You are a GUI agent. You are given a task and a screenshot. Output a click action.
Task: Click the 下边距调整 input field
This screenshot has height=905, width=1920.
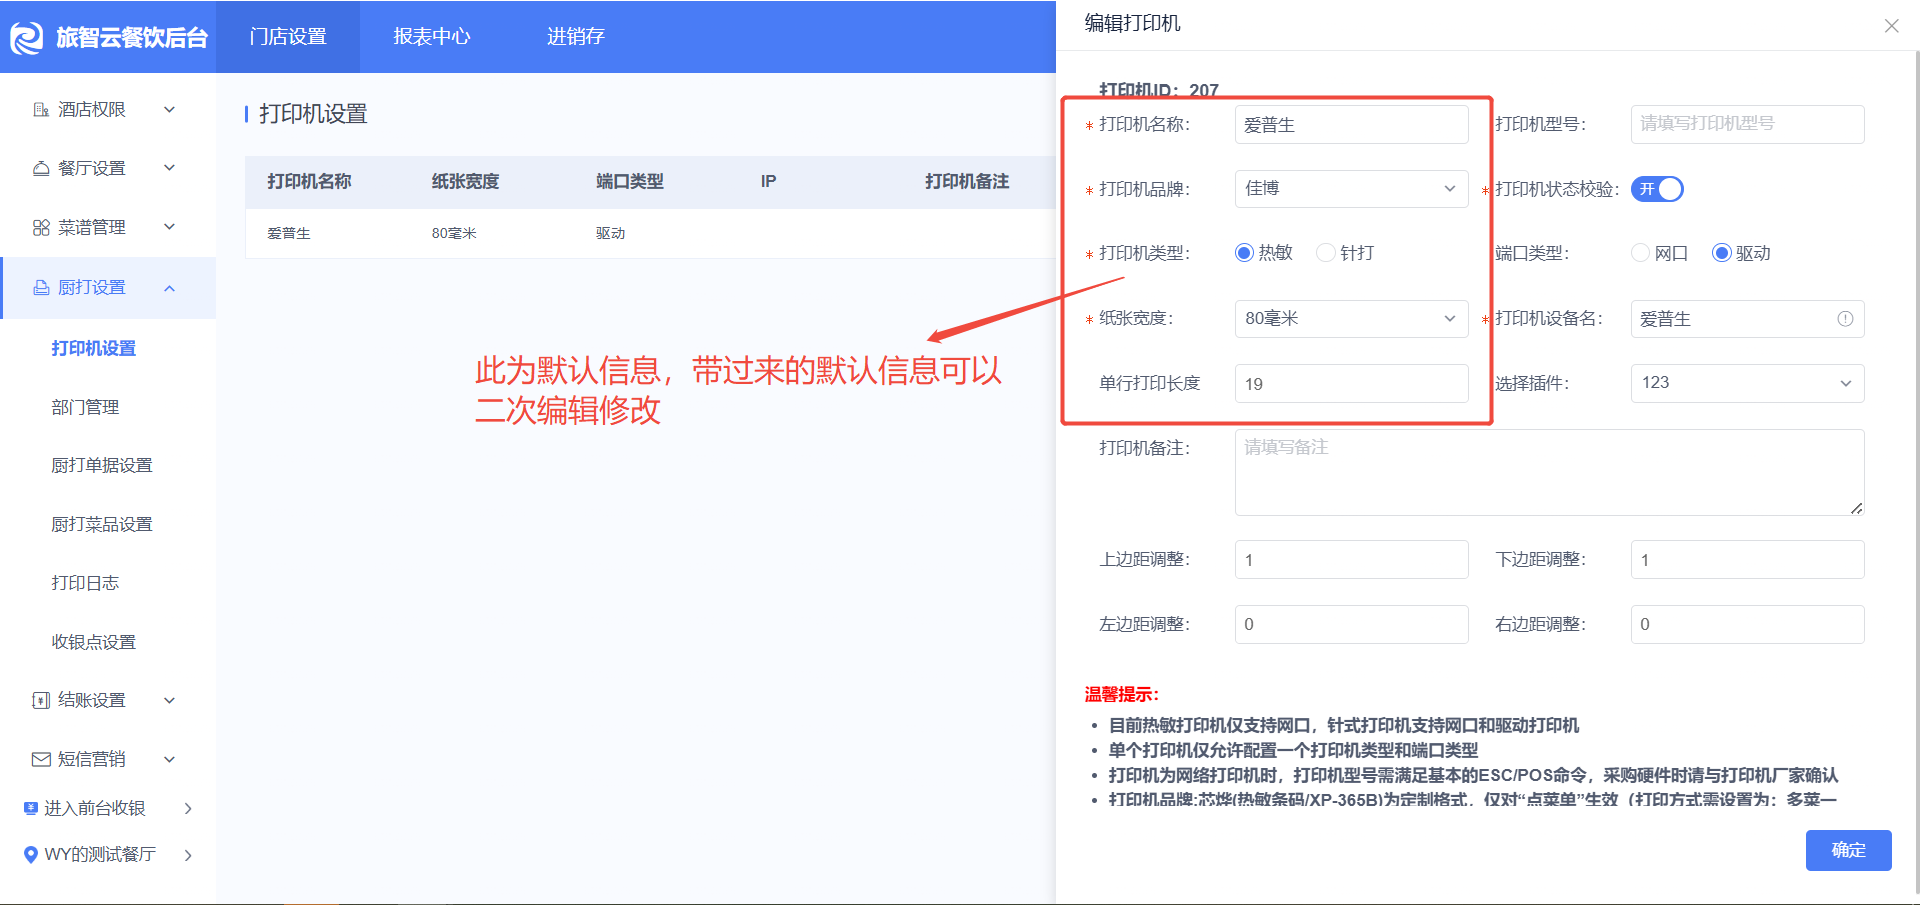[1747, 560]
